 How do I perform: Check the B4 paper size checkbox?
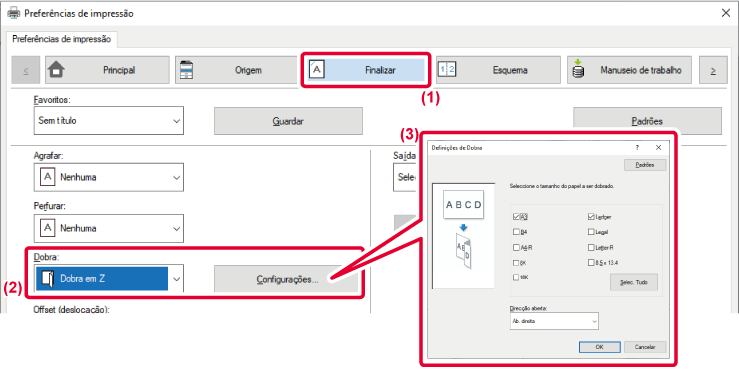click(x=516, y=232)
